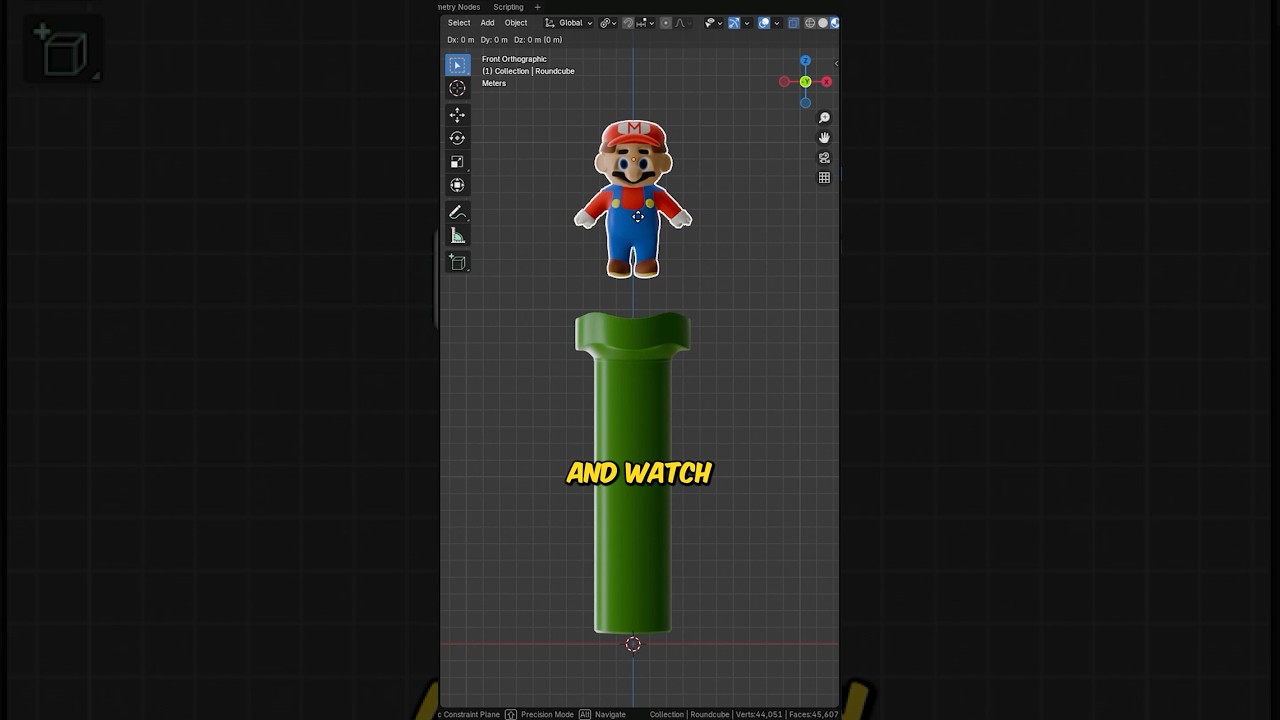Image resolution: width=1280 pixels, height=720 pixels.
Task: Click the 3D cursor at the origin
Action: coord(633,645)
